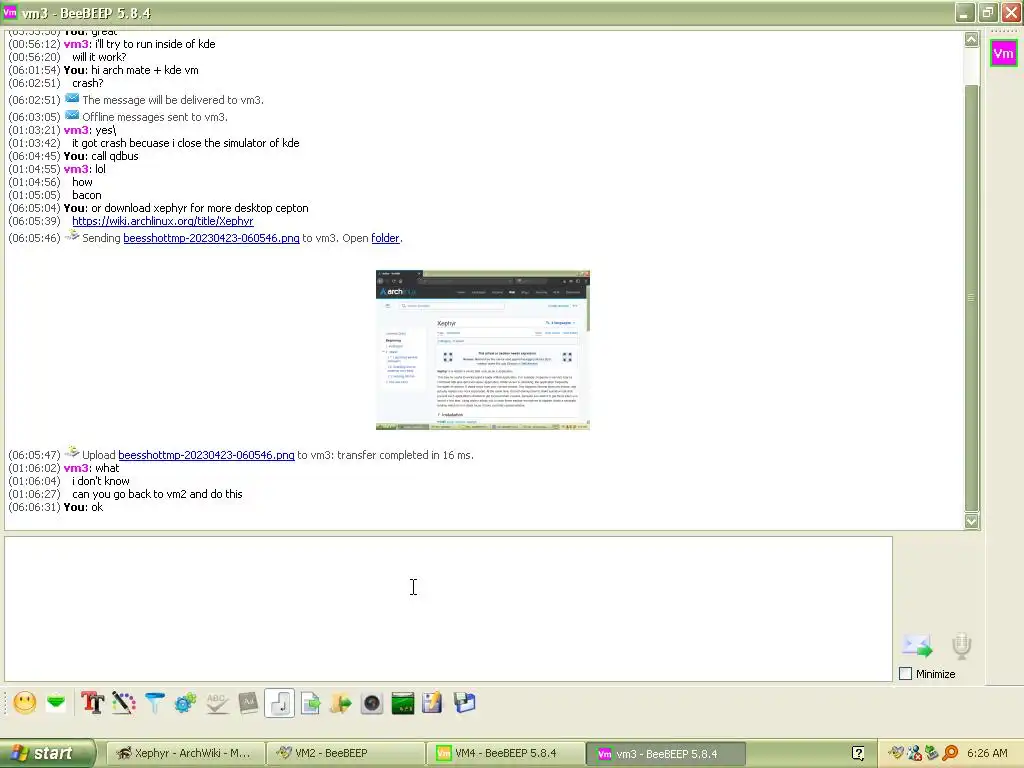This screenshot has height=768, width=1024.
Task: Click the 'The message will be delivered' line
Action: (173, 100)
